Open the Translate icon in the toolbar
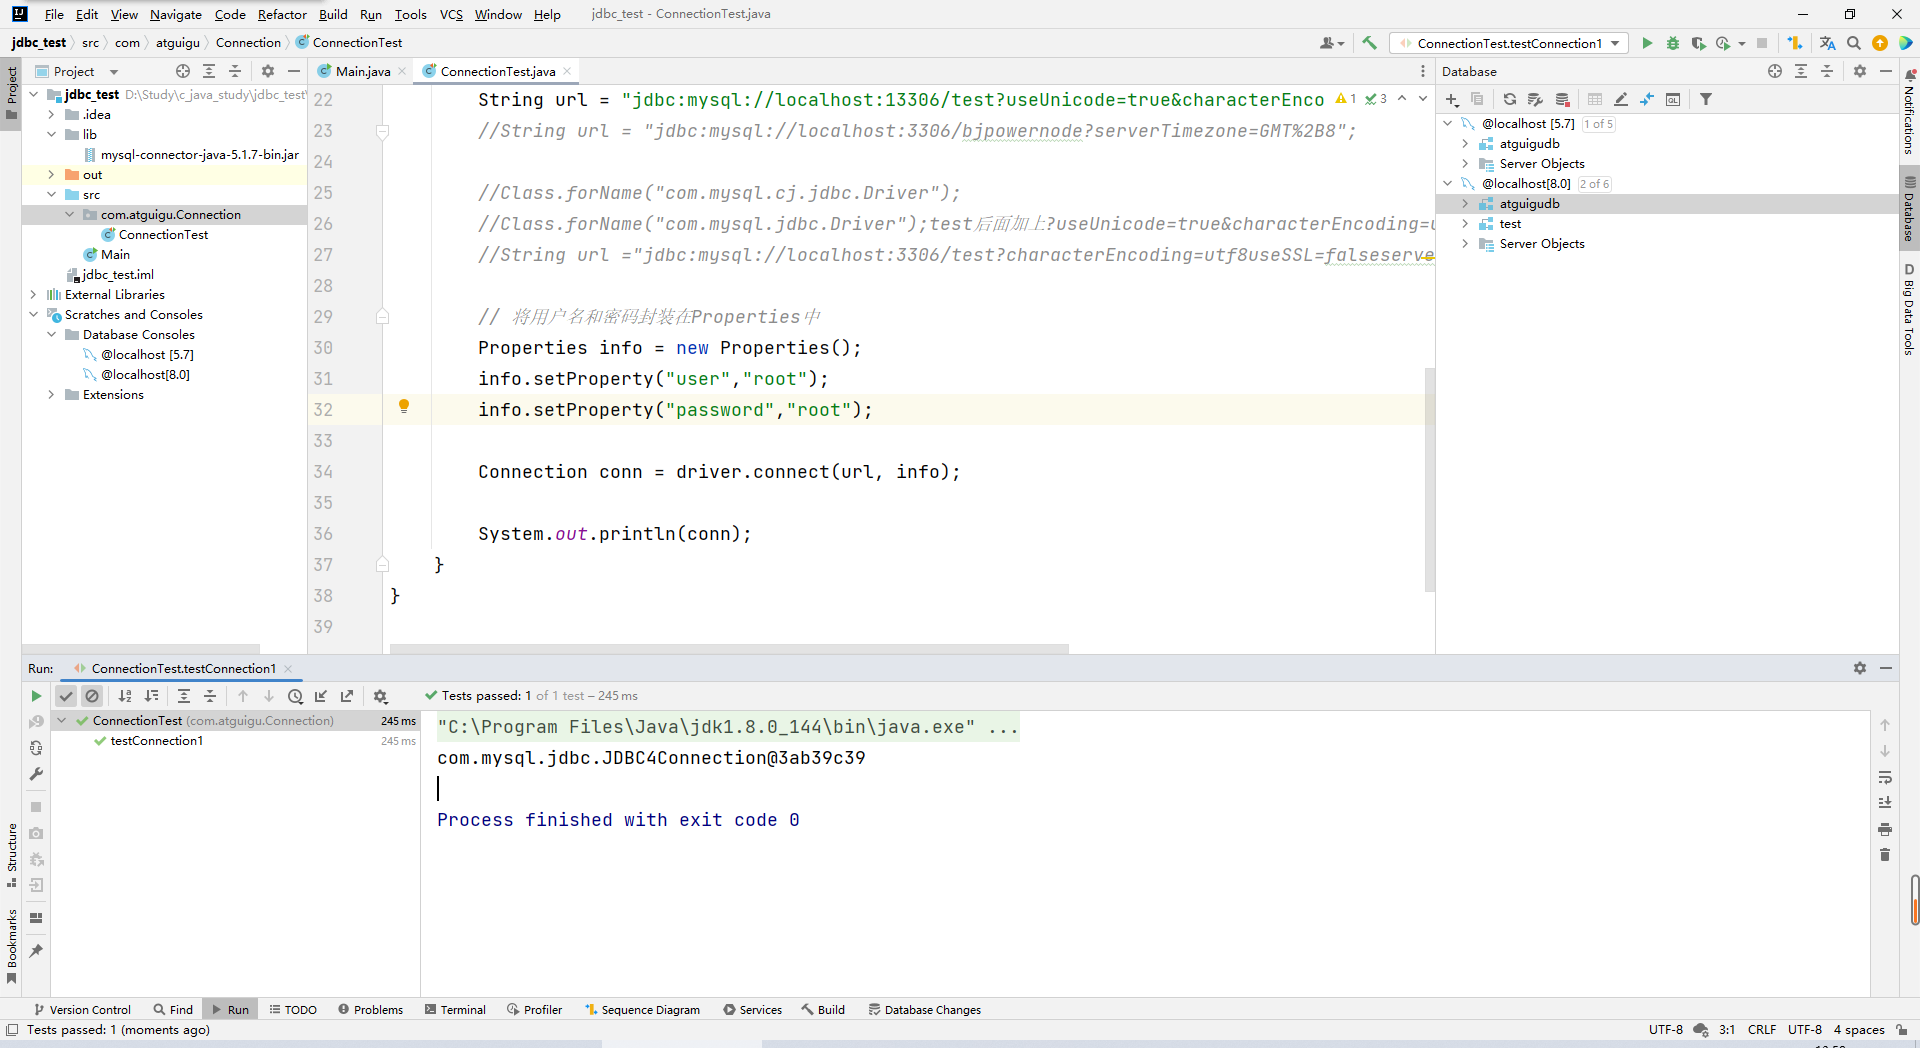Image resolution: width=1920 pixels, height=1048 pixels. (x=1828, y=43)
